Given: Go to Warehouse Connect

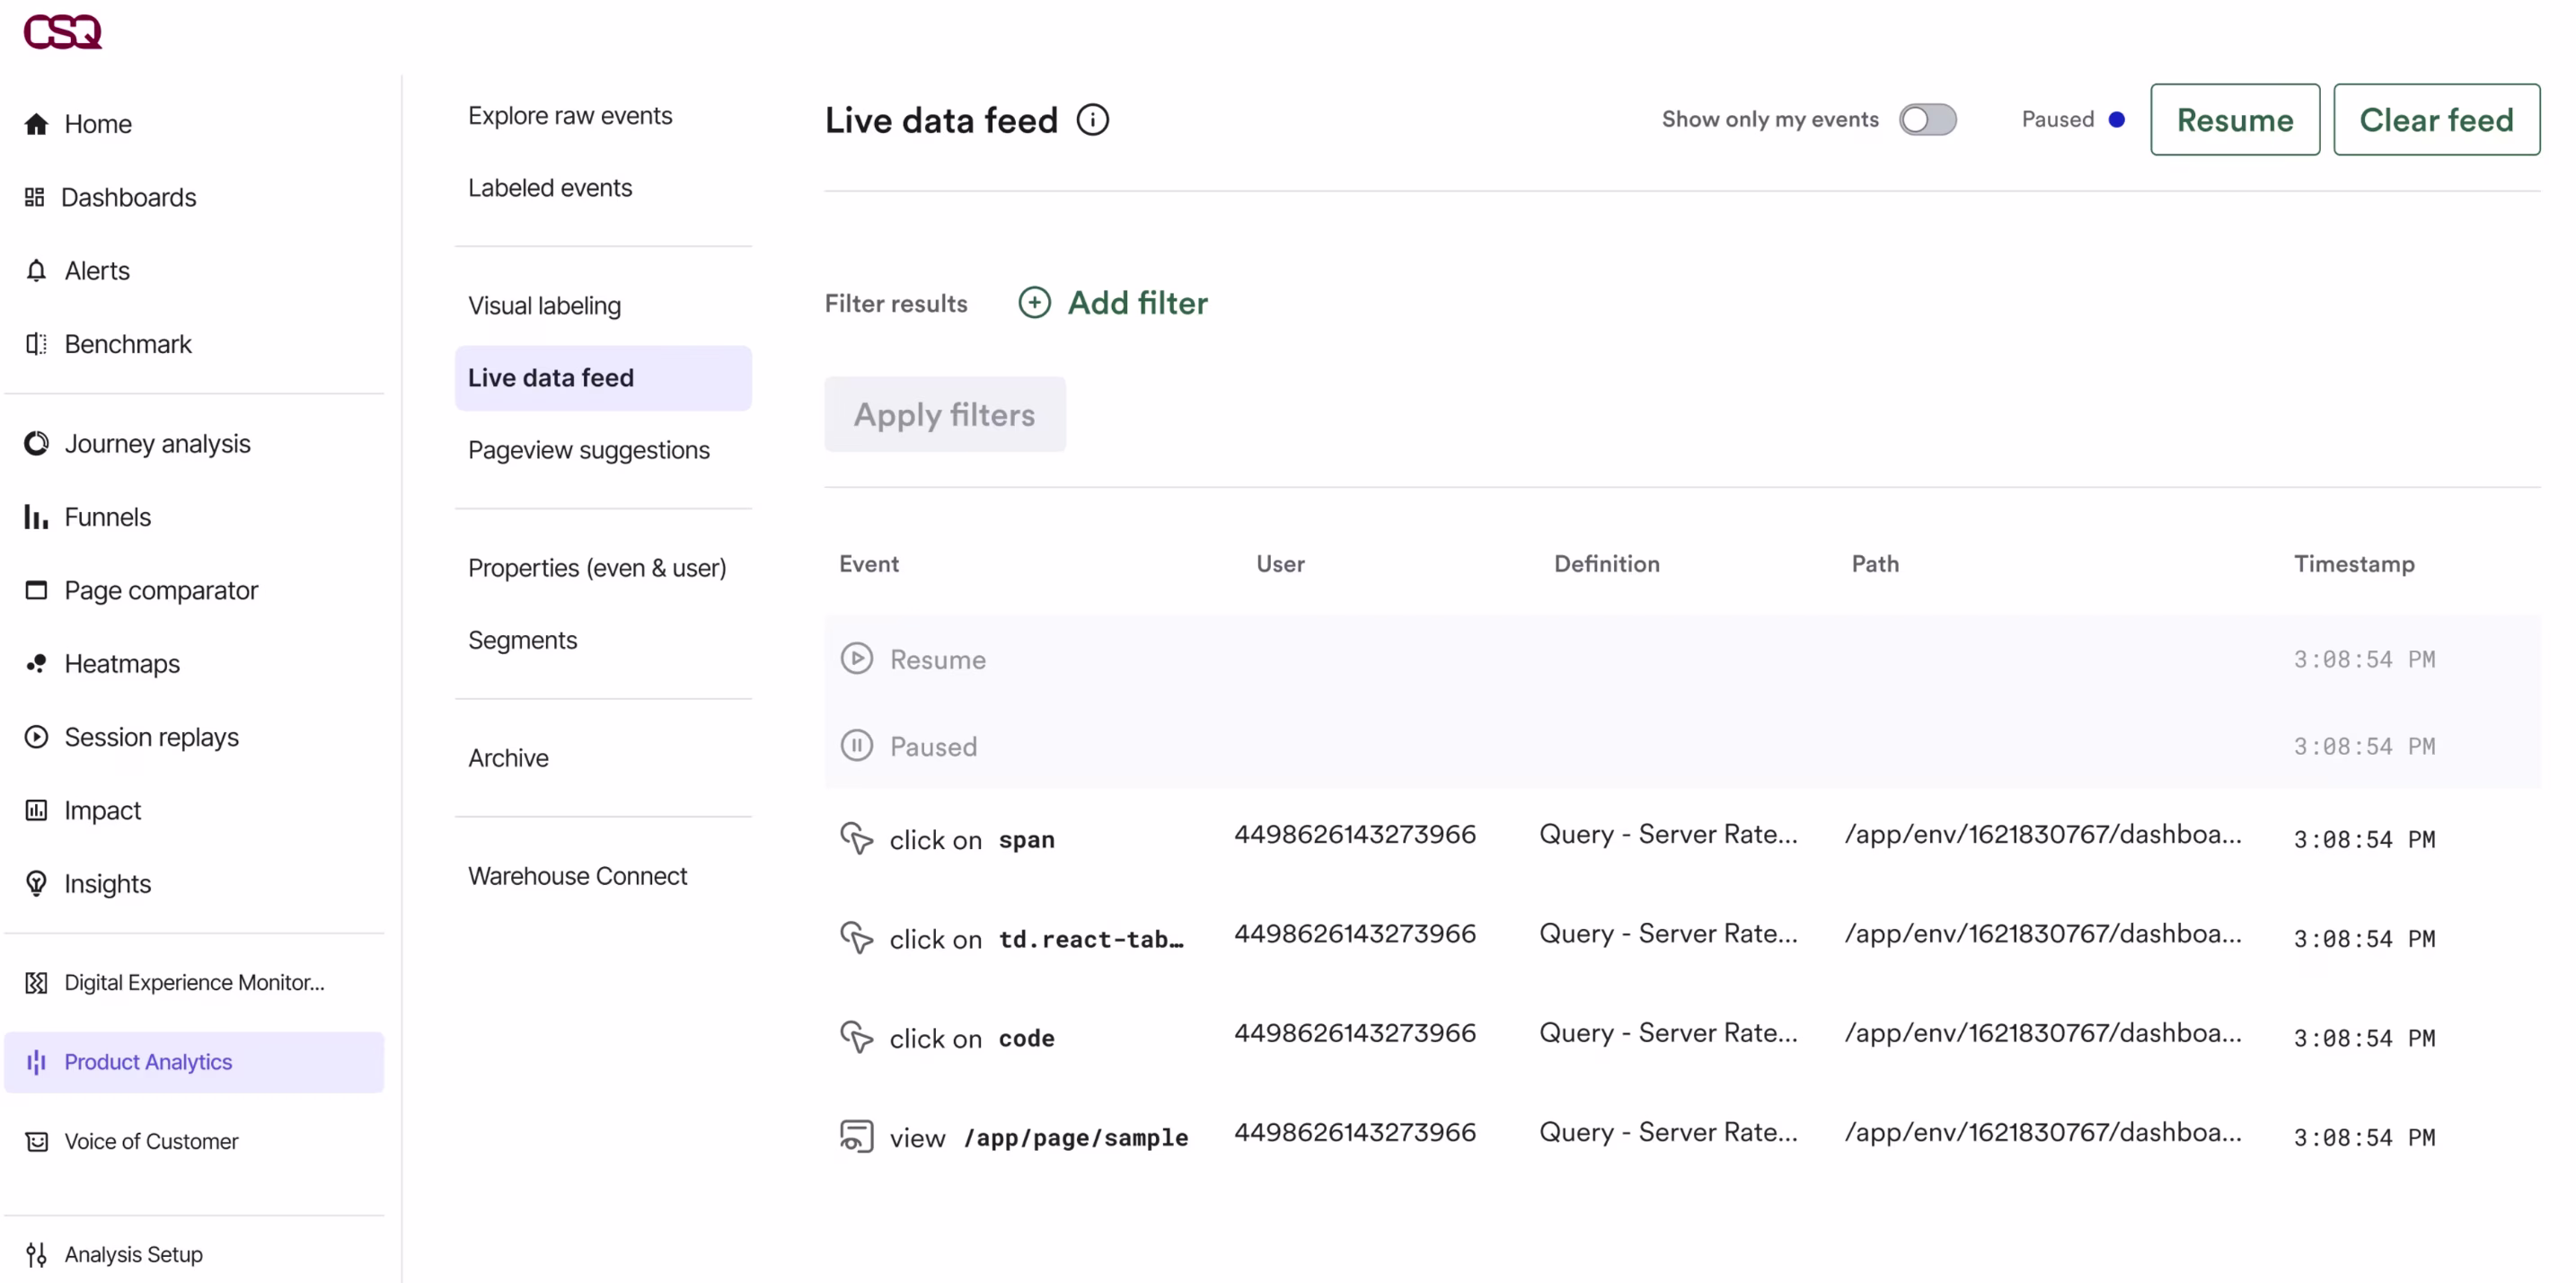Looking at the screenshot, I should (x=577, y=876).
